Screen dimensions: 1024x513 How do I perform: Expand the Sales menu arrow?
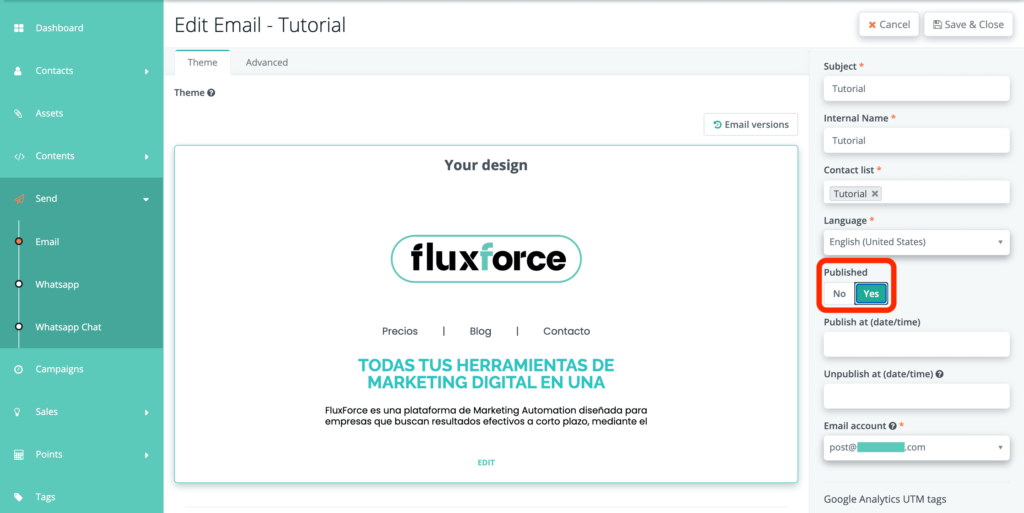[x=146, y=412]
